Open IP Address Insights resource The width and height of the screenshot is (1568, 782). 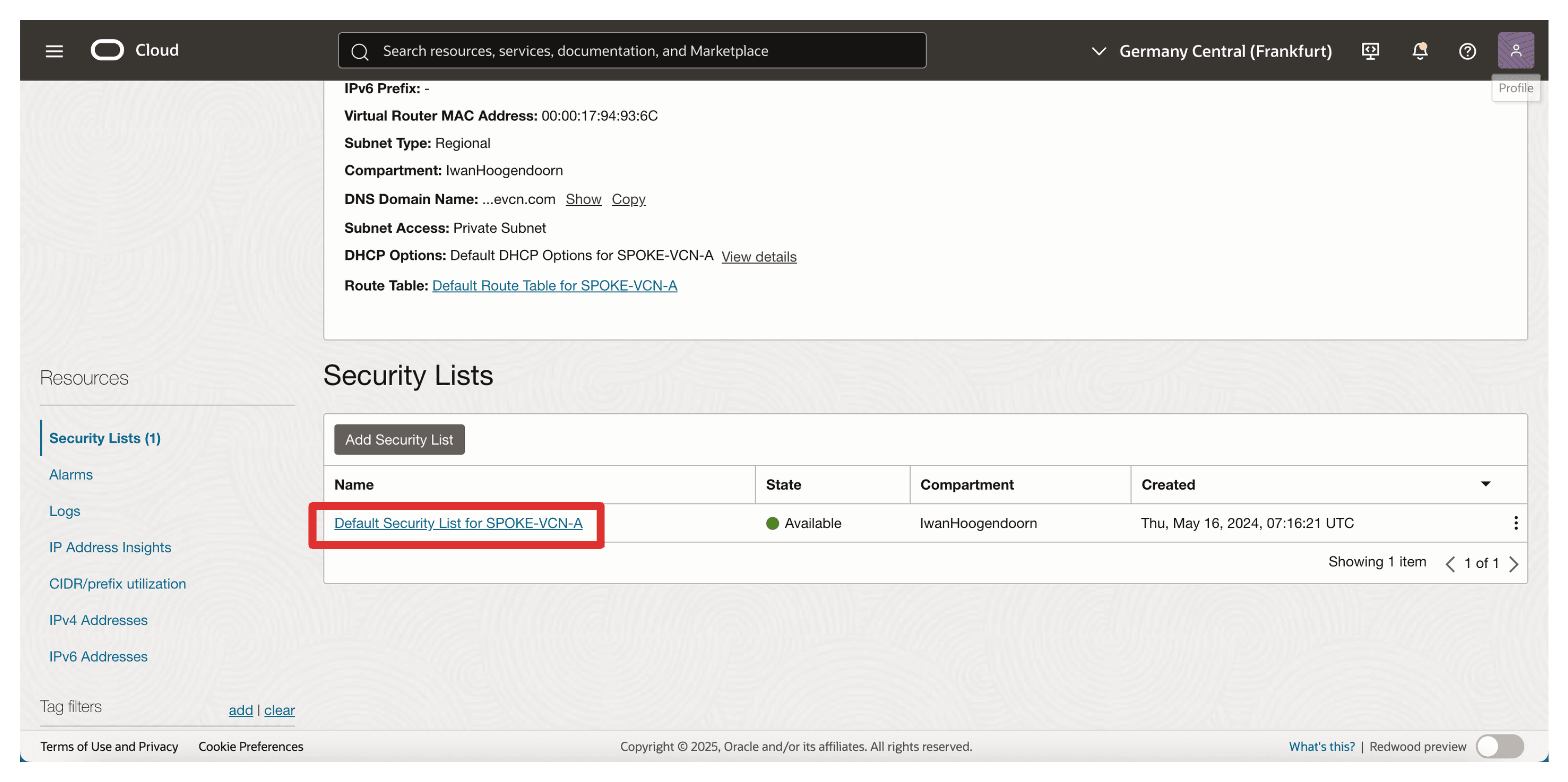pyautogui.click(x=110, y=547)
